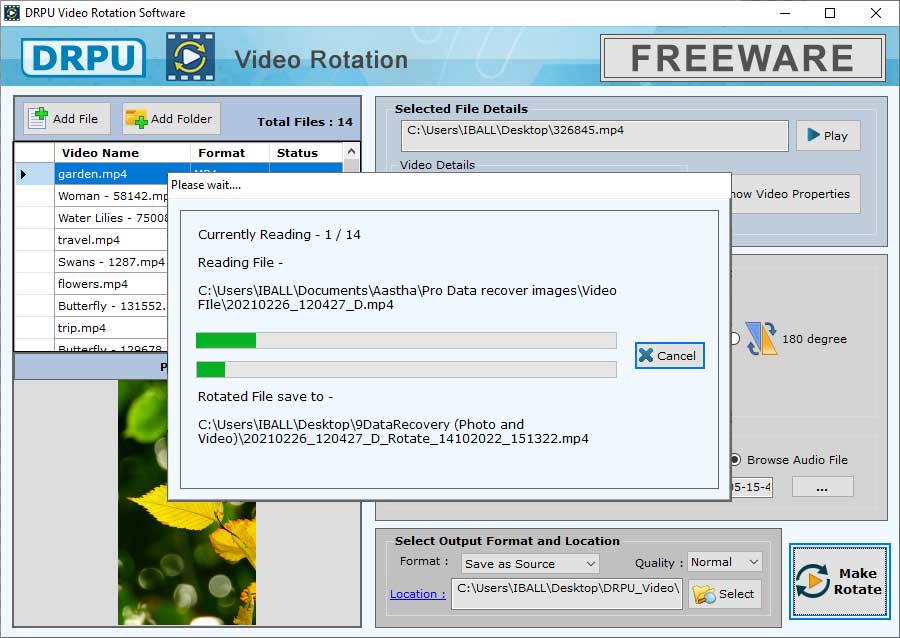Maximize the DRPU Video Rotation window

pos(830,13)
